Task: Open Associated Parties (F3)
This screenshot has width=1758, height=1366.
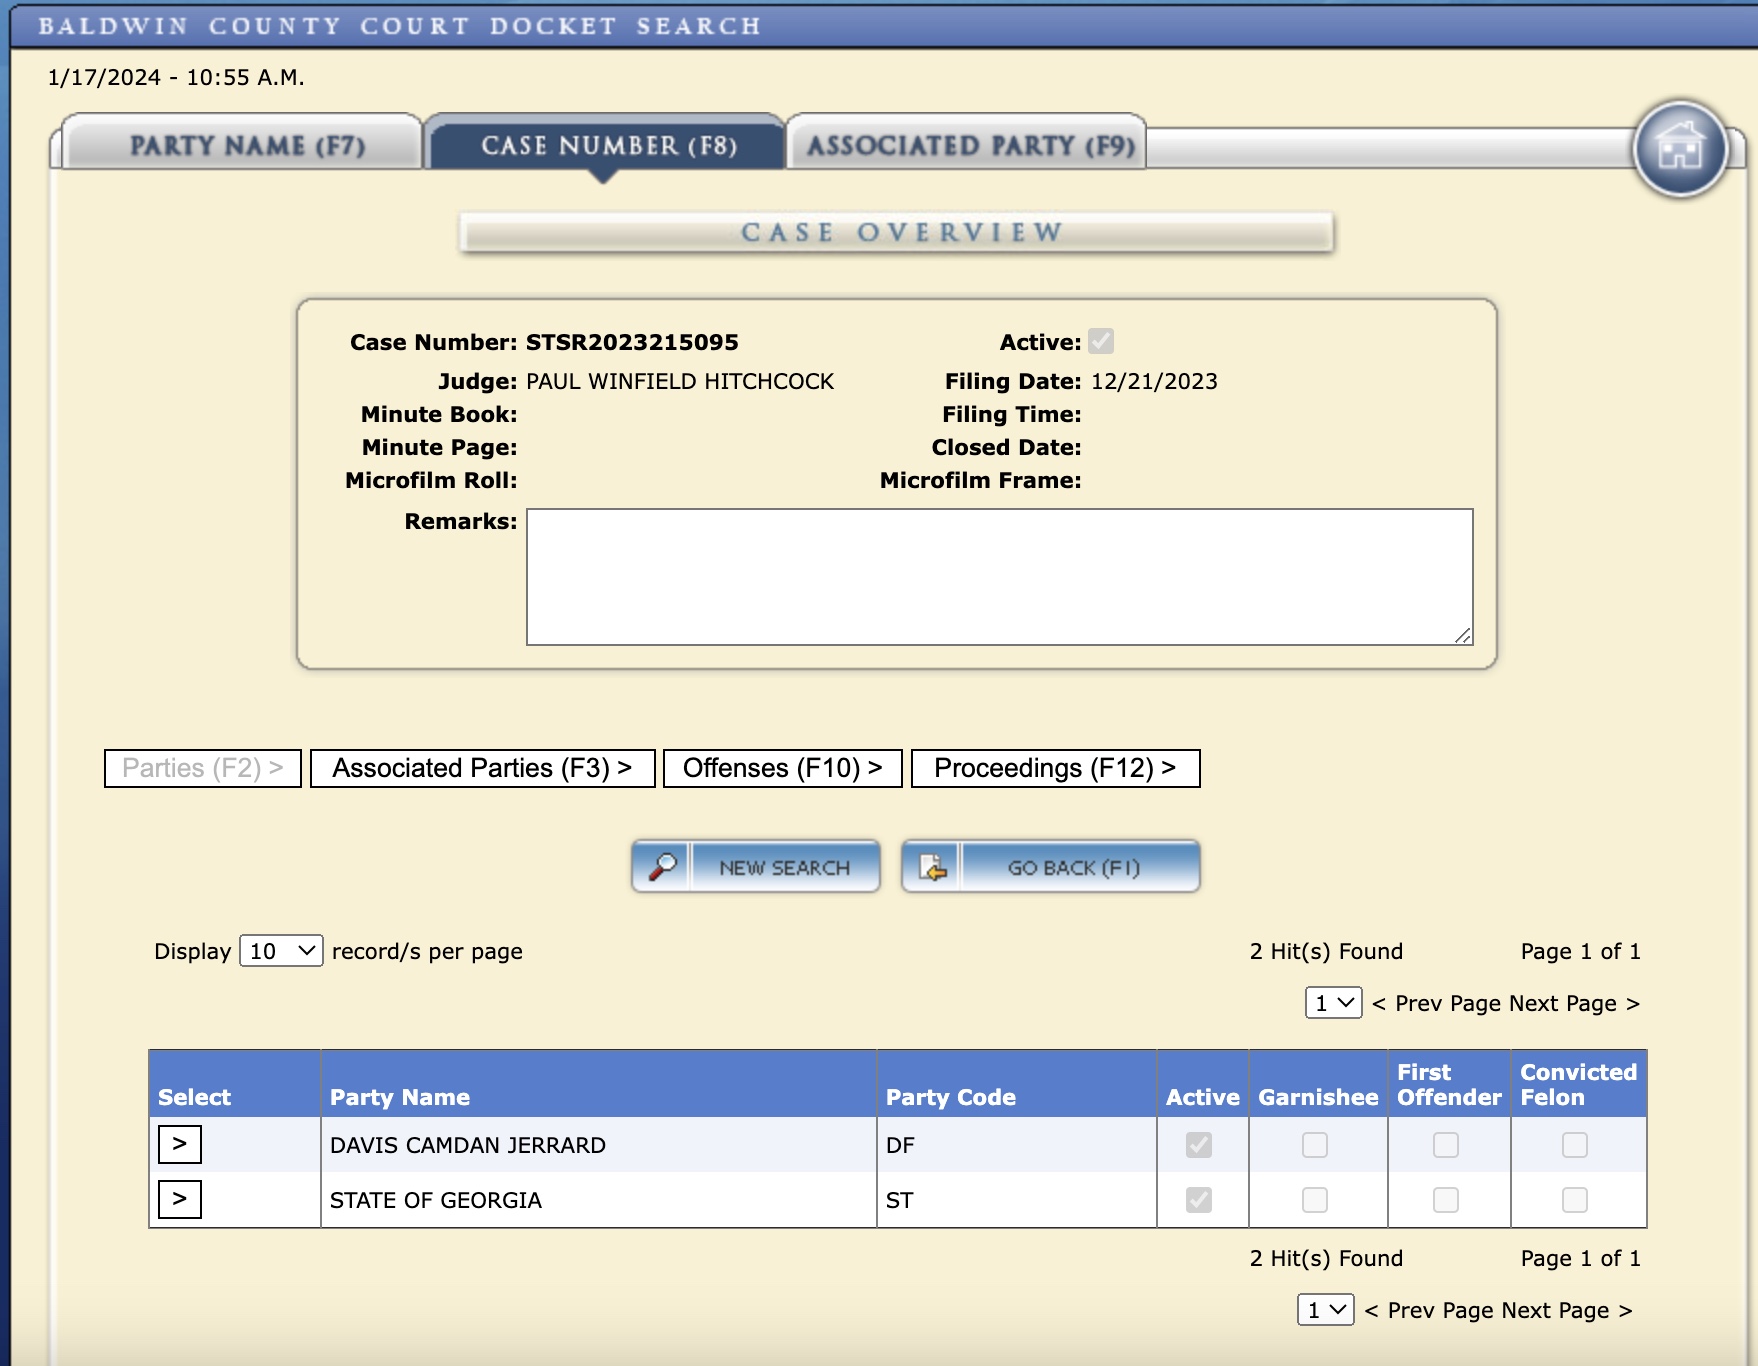Action: tap(483, 768)
